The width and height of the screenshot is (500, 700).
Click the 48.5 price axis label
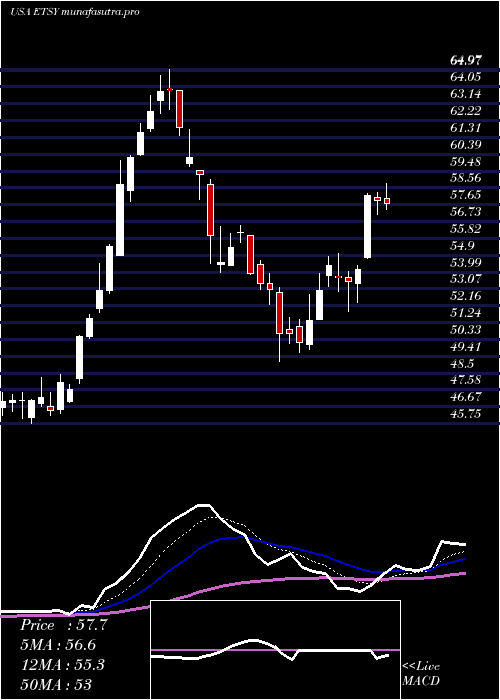click(462, 364)
